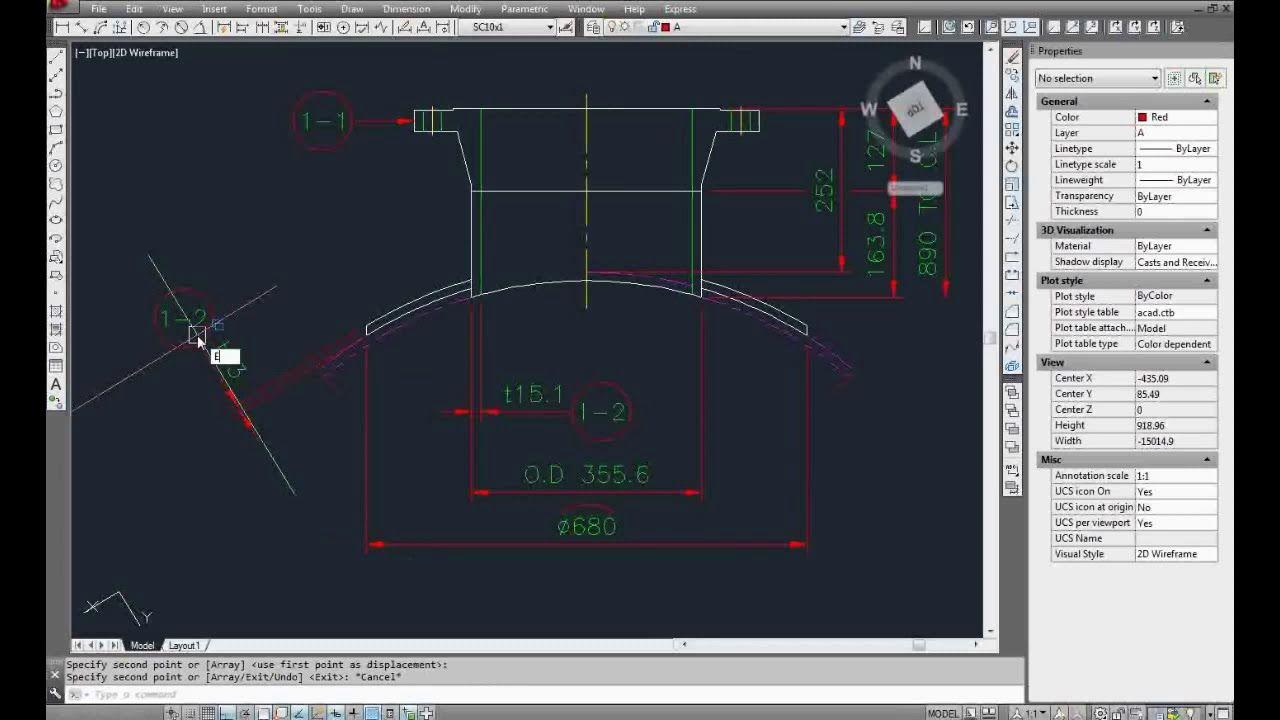Toggle Dynamic Input in status bar
1280x720 pixels.
pos(335,713)
